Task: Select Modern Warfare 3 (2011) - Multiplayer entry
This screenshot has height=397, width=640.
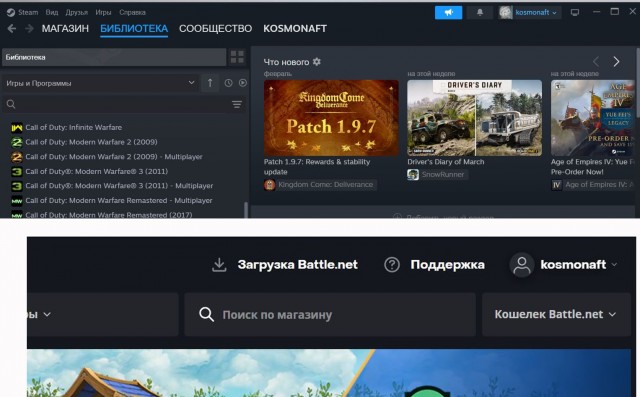Action: click(x=119, y=186)
